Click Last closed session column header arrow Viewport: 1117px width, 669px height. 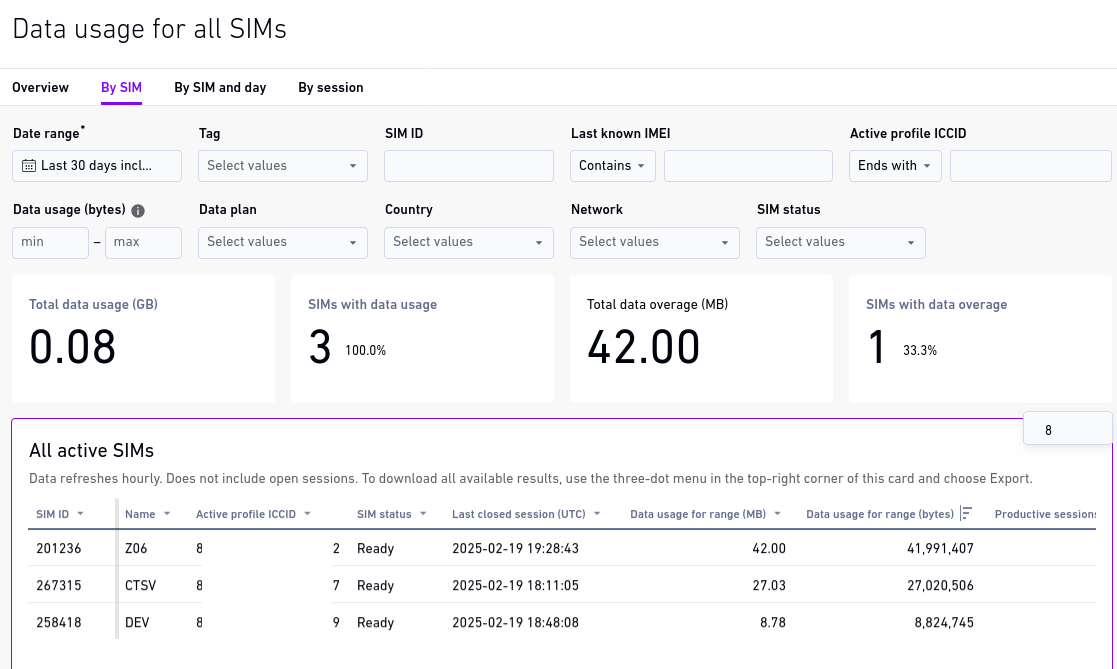click(x=597, y=514)
